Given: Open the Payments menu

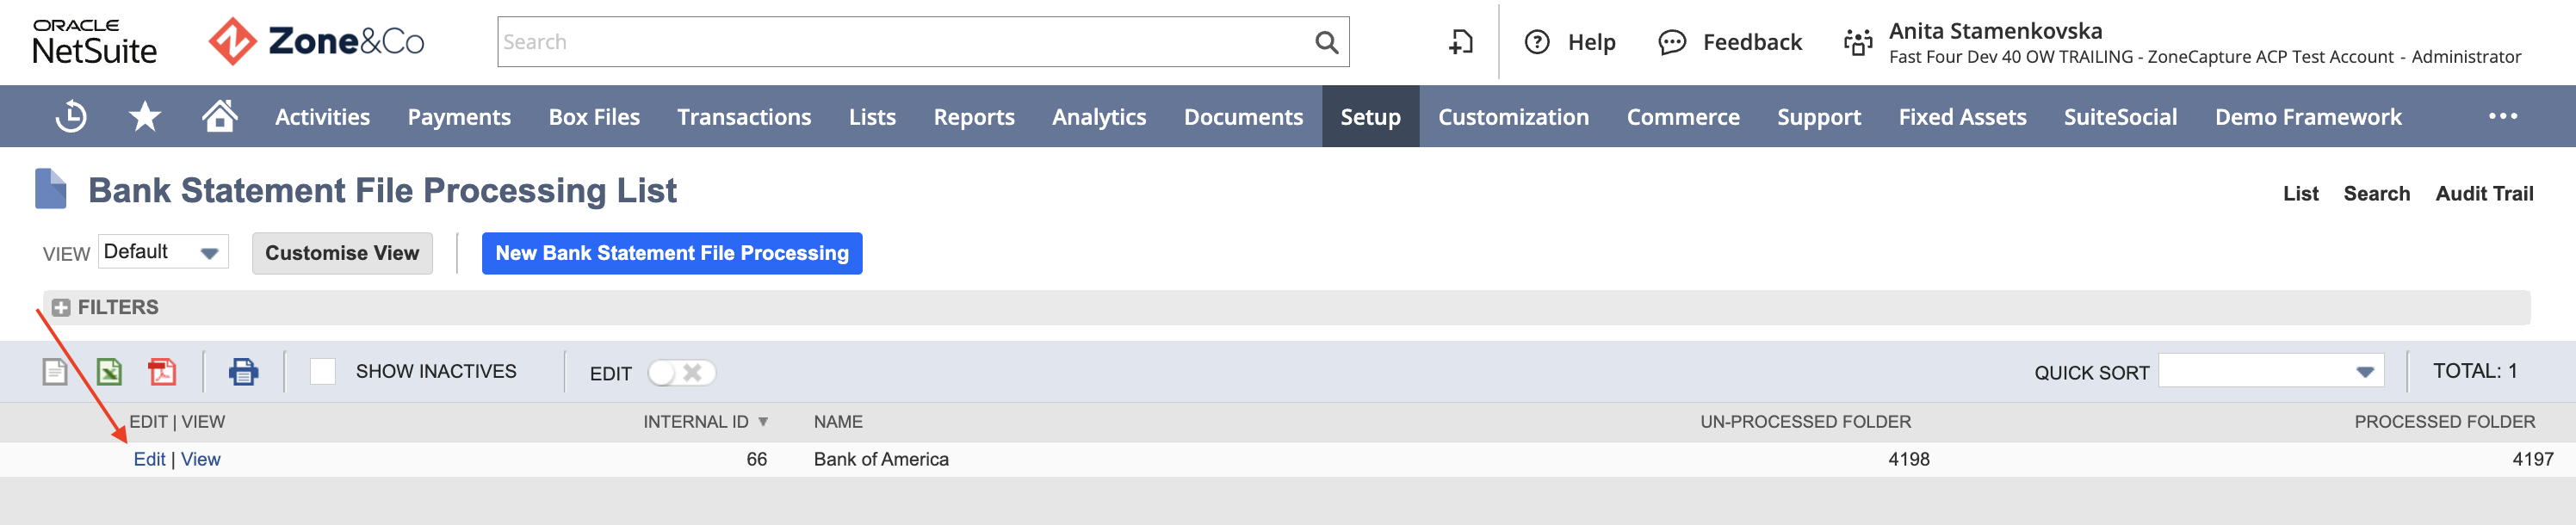Looking at the screenshot, I should tap(459, 117).
